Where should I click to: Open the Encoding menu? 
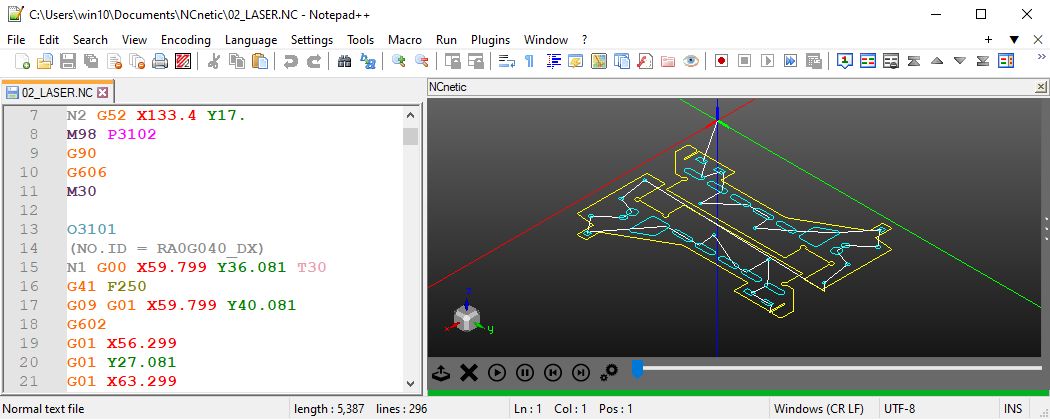[x=185, y=40]
